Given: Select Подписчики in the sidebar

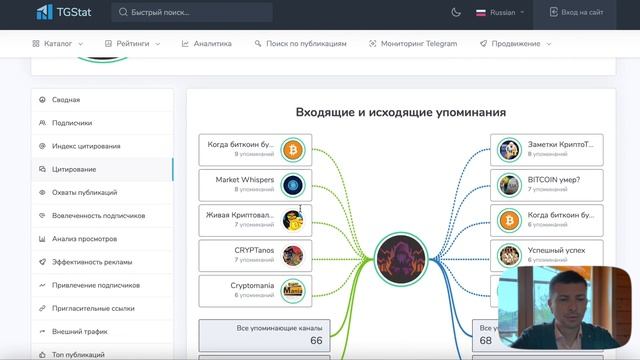Looking at the screenshot, I should (102, 123).
